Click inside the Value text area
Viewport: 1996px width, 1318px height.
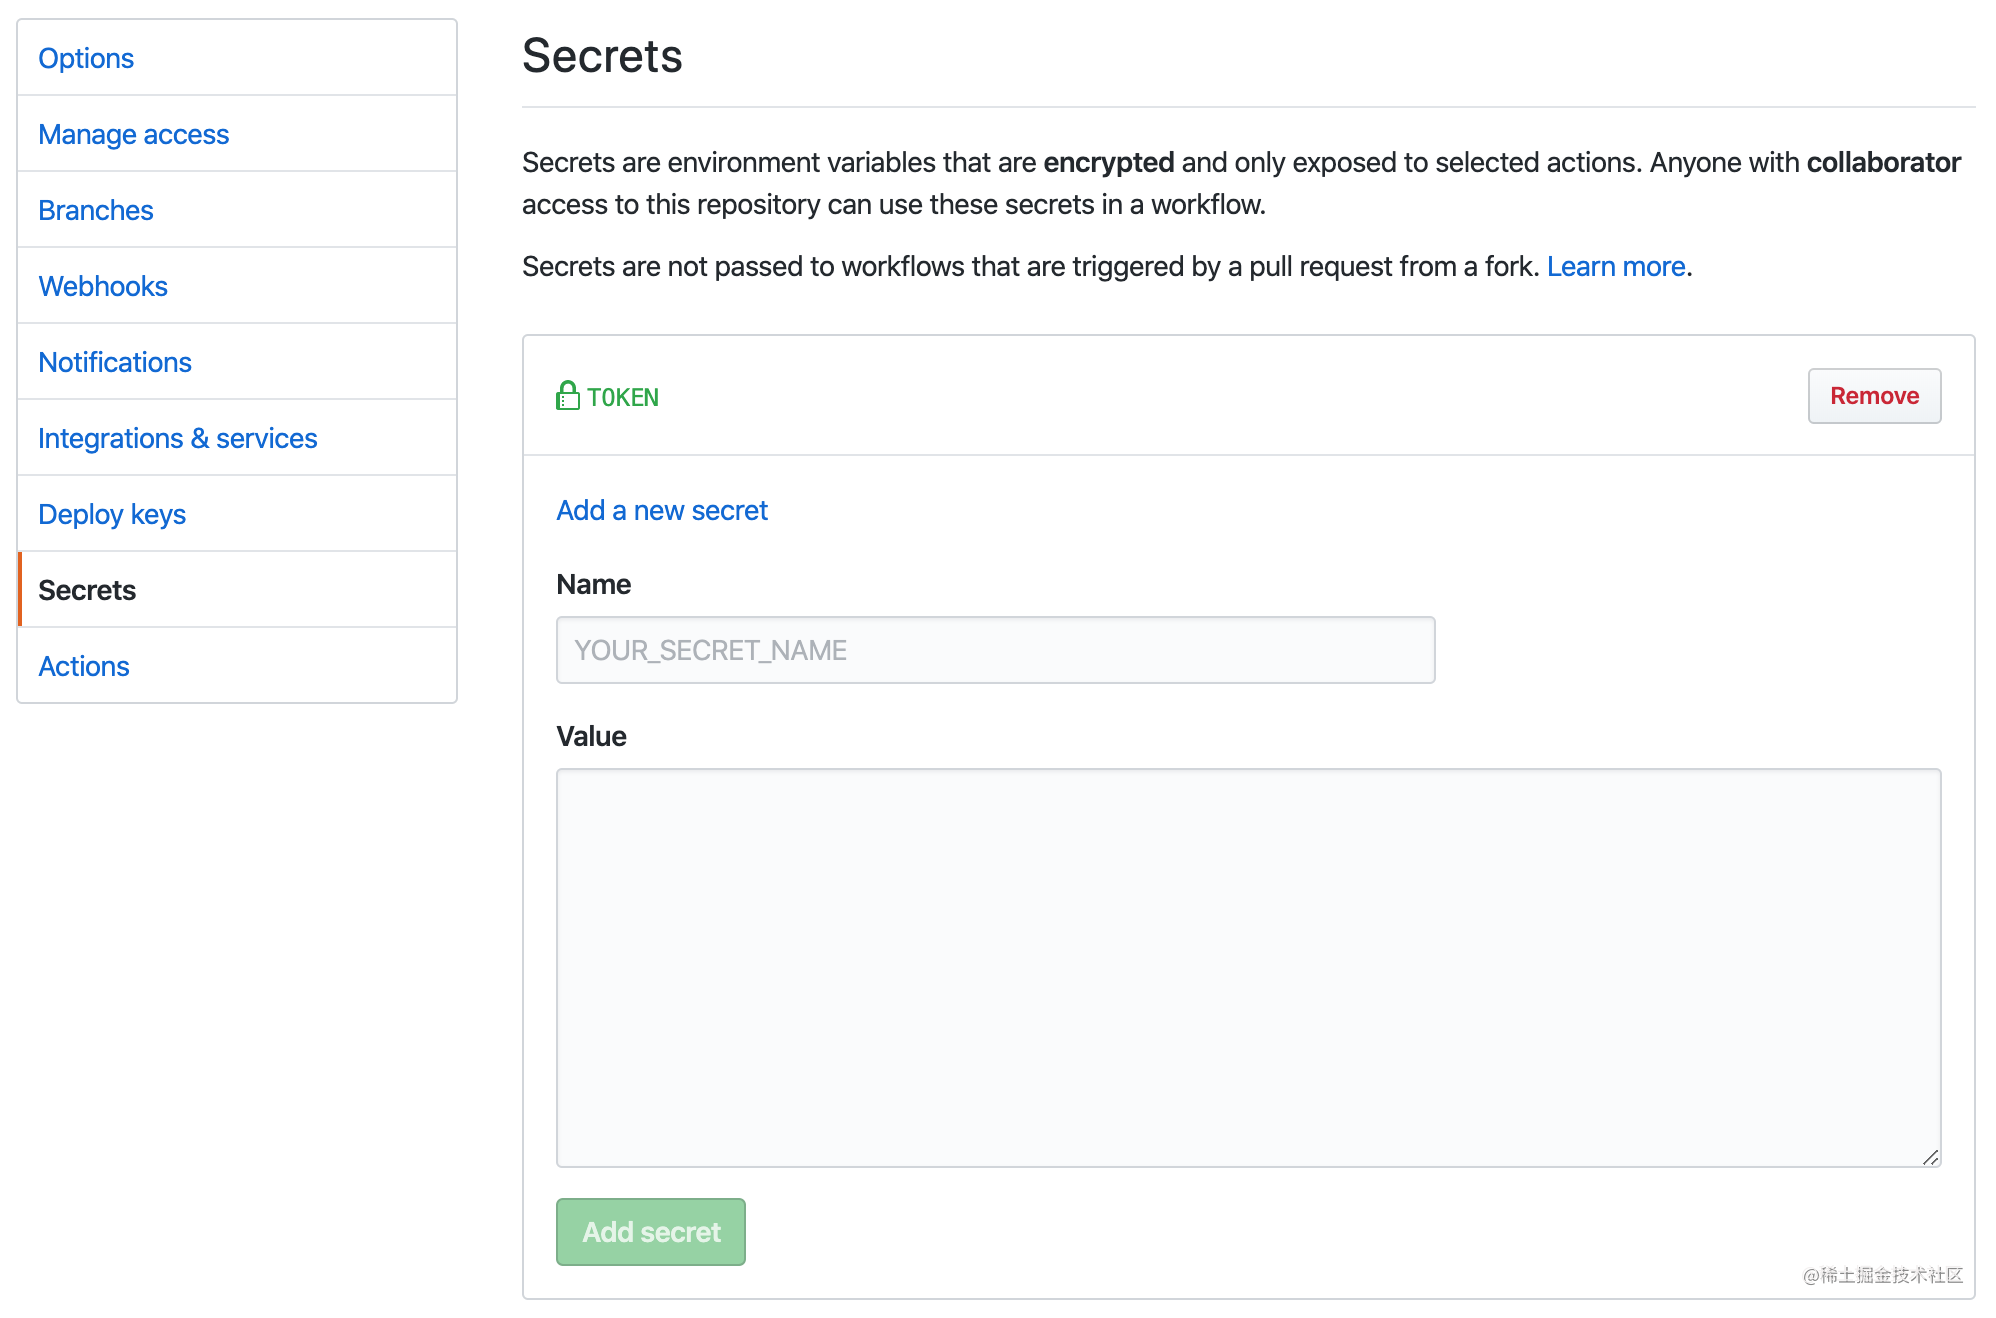[x=1249, y=967]
